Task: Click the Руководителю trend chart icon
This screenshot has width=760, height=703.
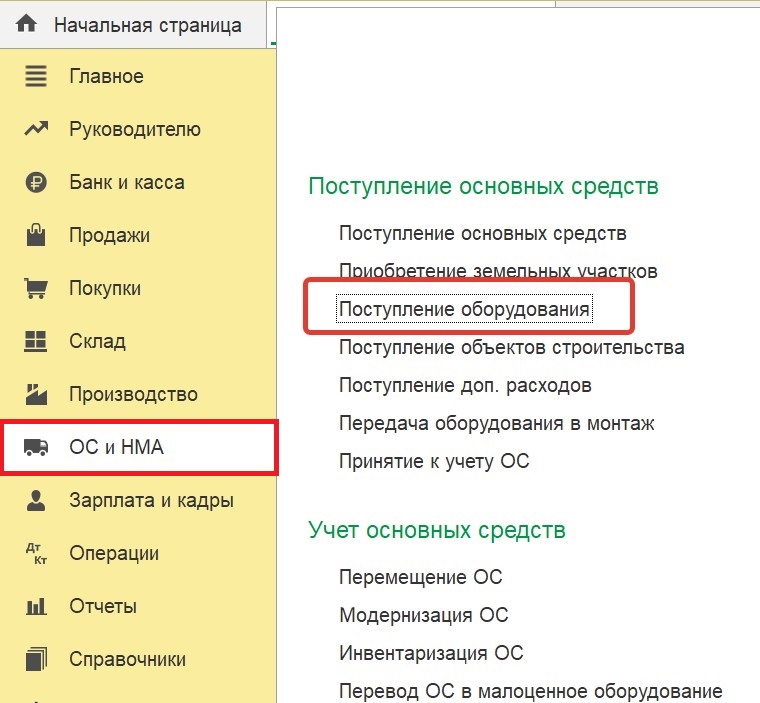Action: click(x=36, y=128)
